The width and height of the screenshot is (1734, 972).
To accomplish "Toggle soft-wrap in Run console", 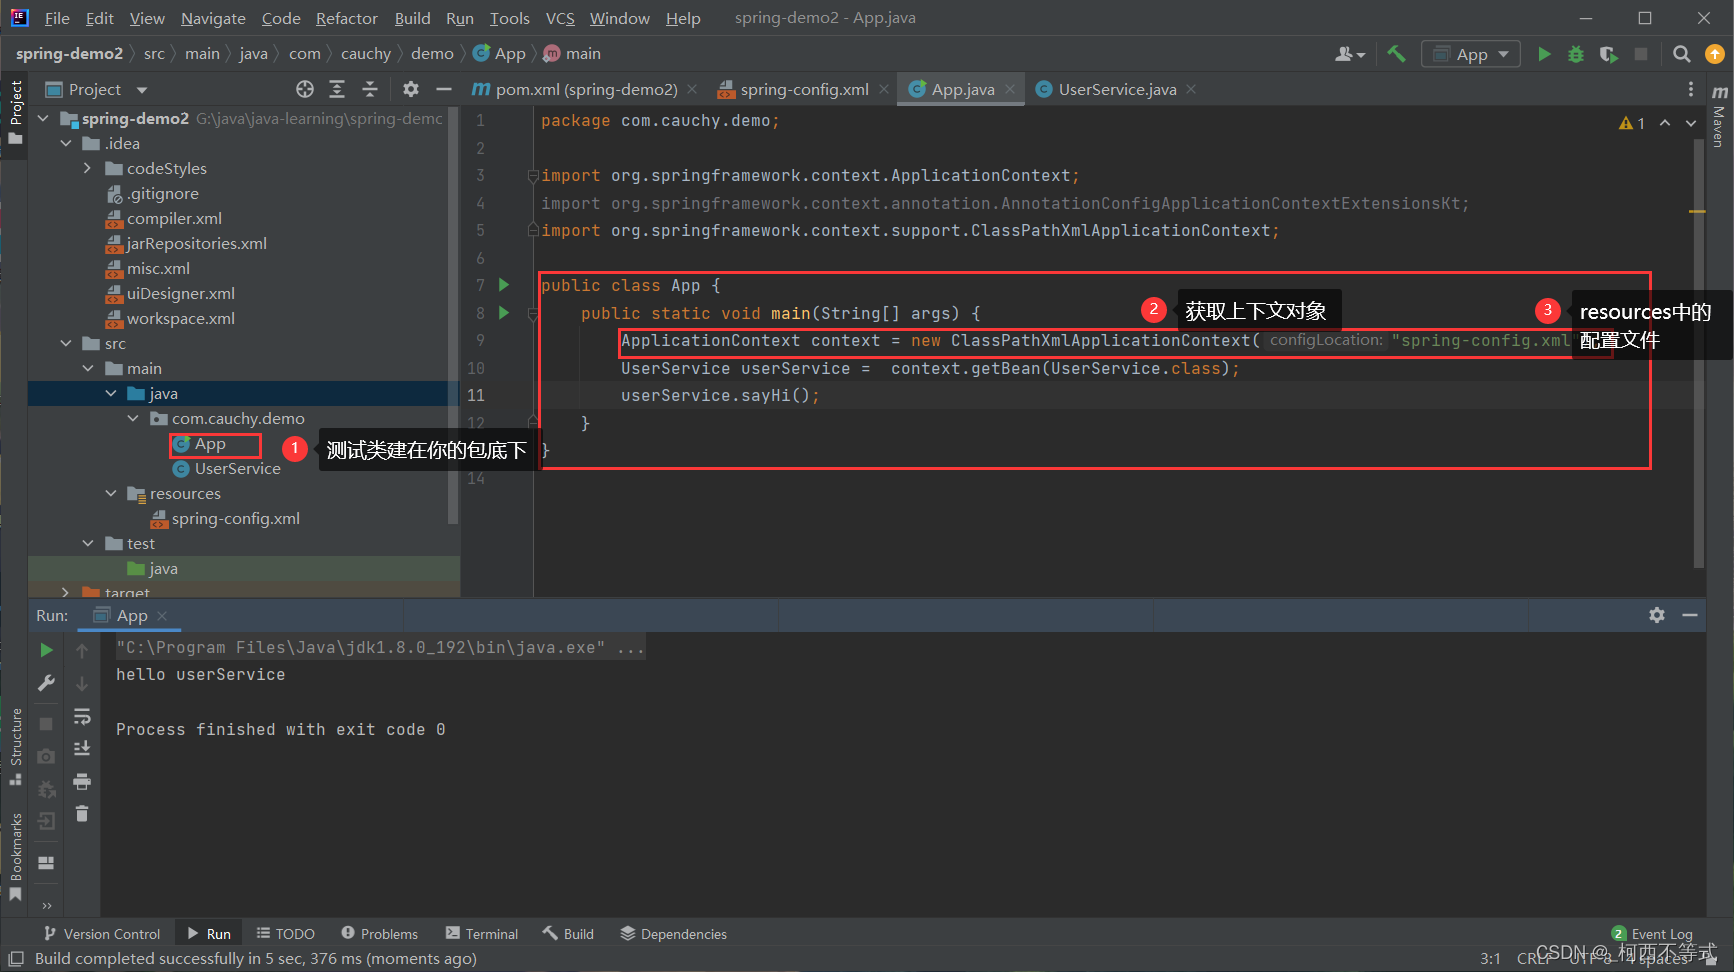I will (x=82, y=716).
